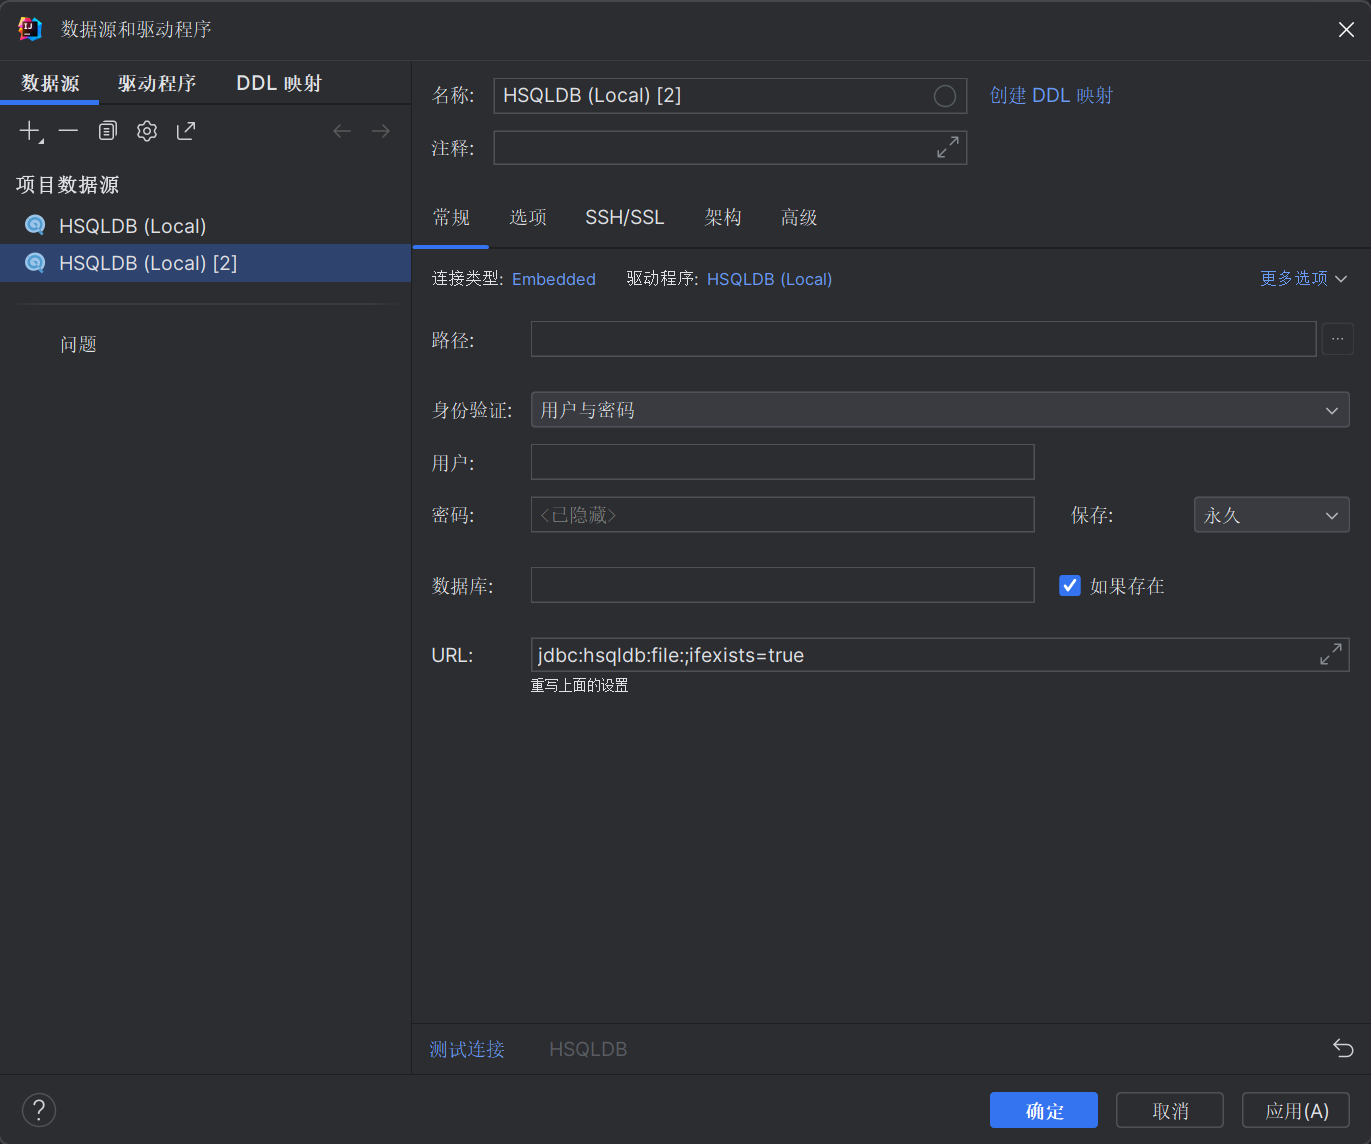
Task: Close the data sources dialog
Action: (1346, 30)
